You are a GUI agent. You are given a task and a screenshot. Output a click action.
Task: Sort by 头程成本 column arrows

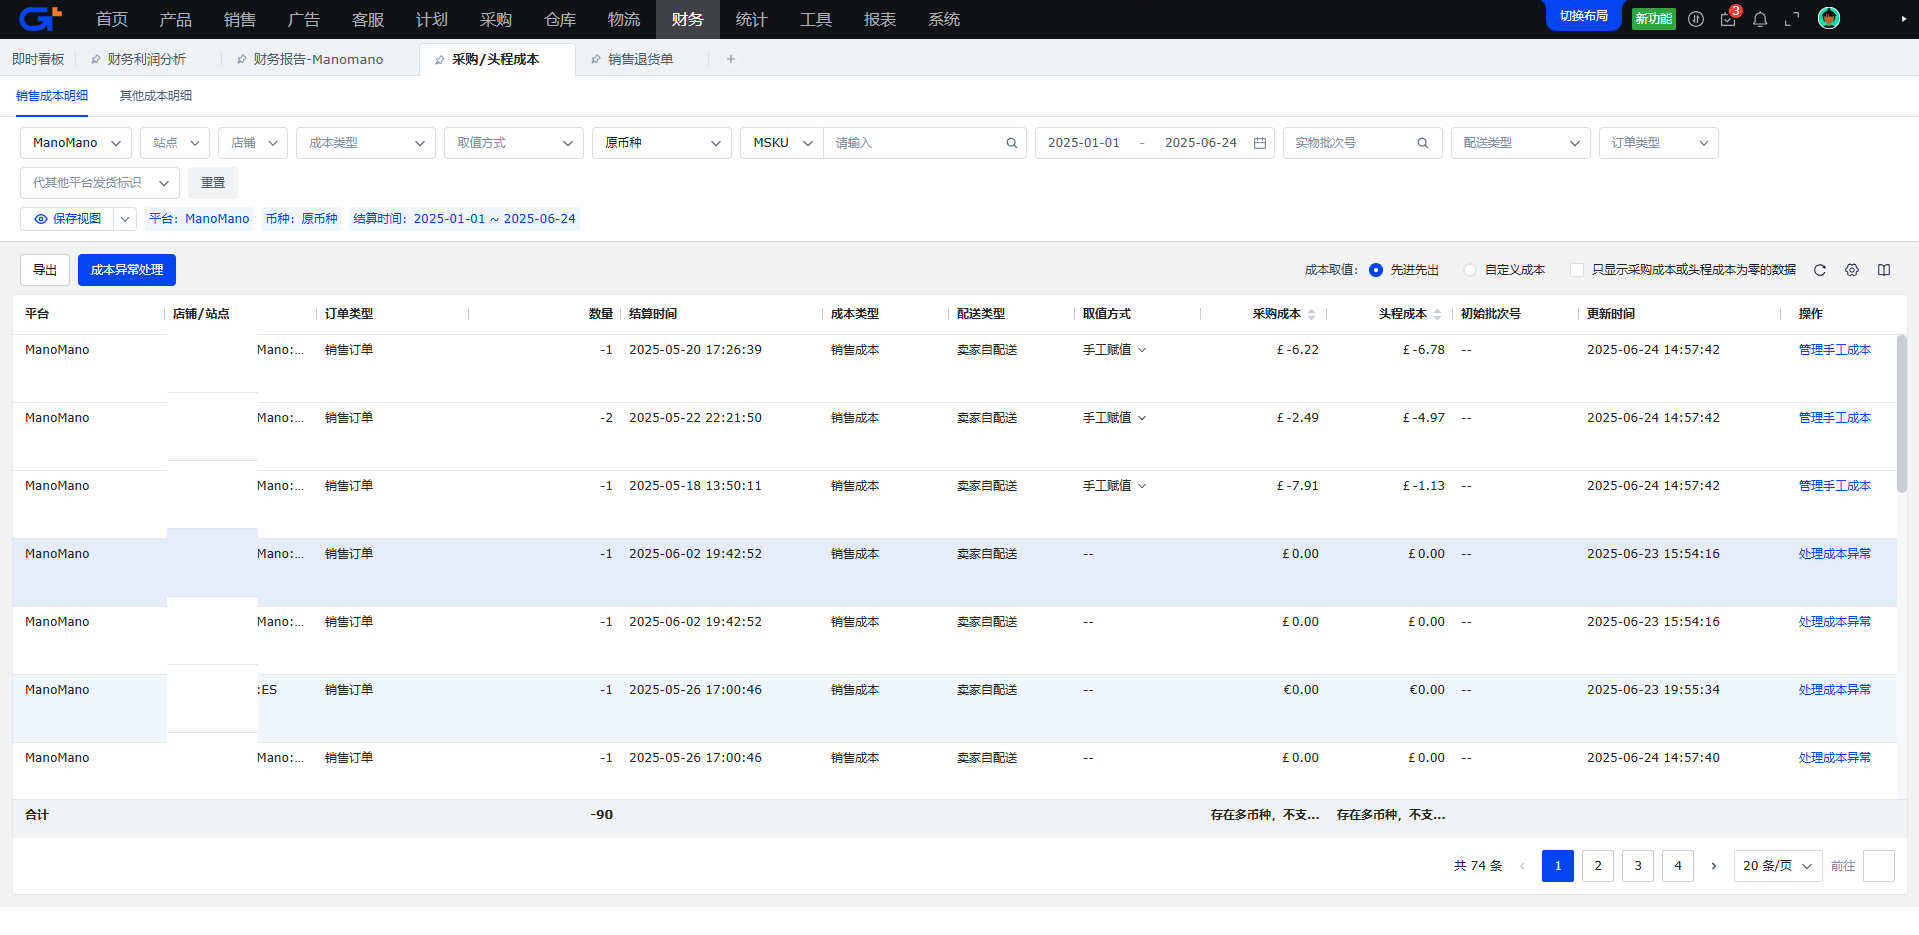tap(1437, 314)
